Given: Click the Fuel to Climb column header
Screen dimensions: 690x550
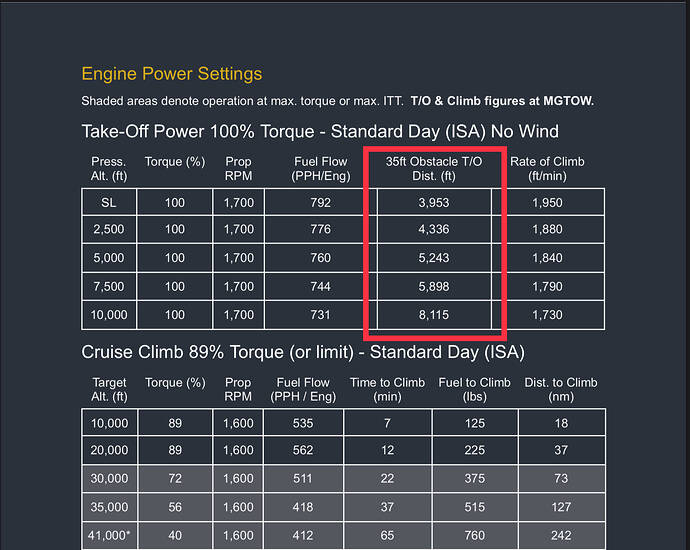Looking at the screenshot, I should pos(474,390).
